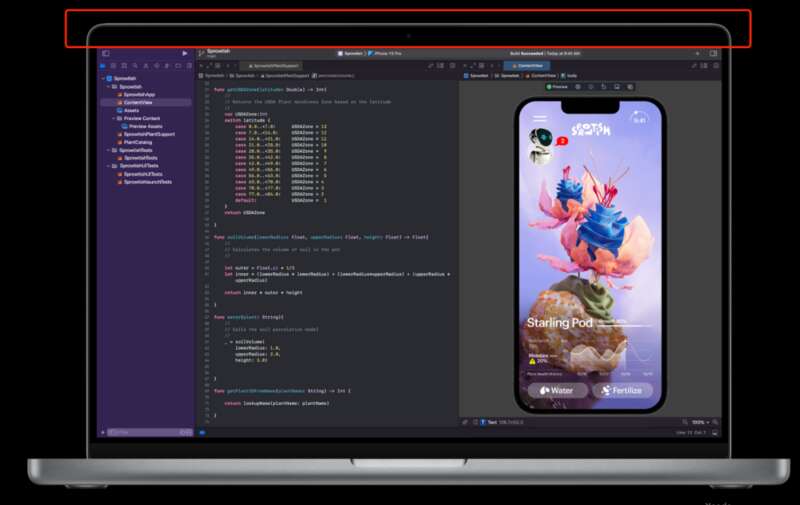
Task: Click the line "return USDAZone" in code
Action: coord(244,213)
